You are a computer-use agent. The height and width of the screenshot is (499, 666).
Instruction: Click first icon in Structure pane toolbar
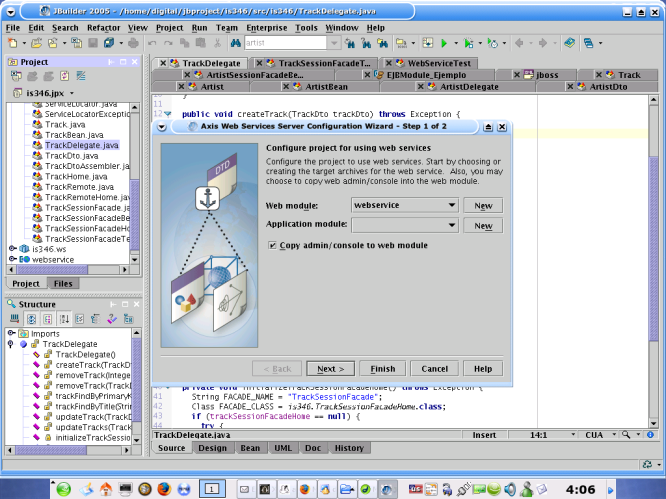16,319
